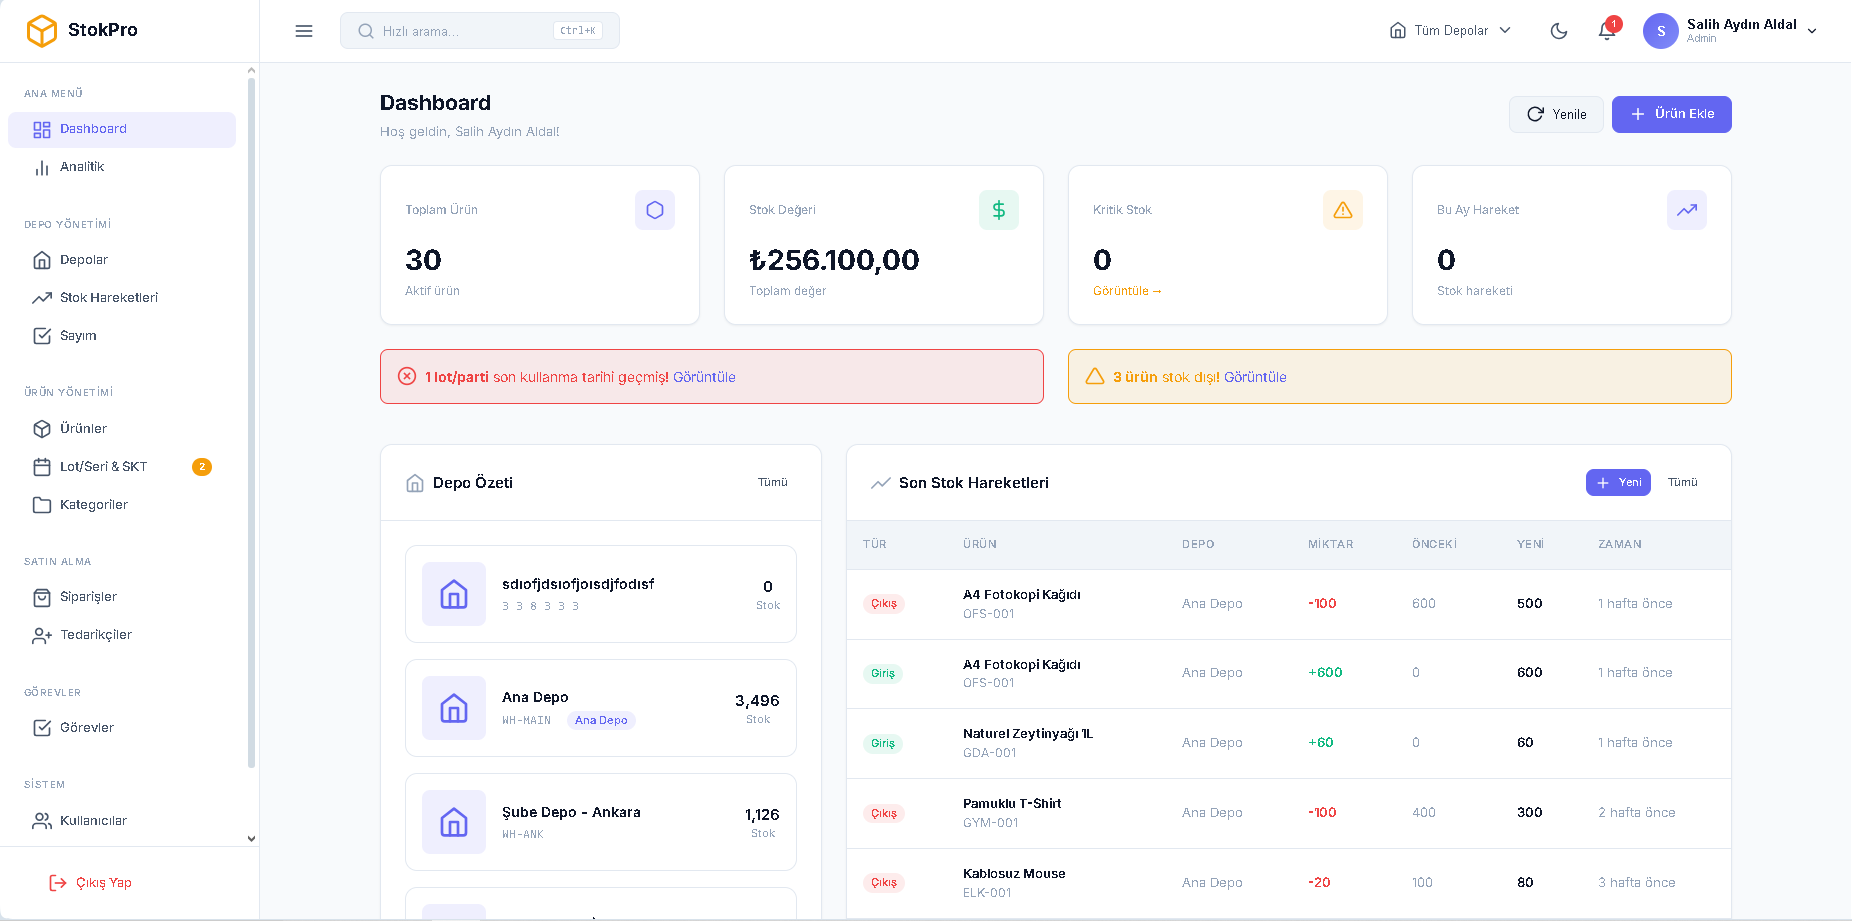Click the Ana Depo warehouse icon
Image resolution: width=1852 pixels, height=921 pixels.
pyautogui.click(x=454, y=708)
